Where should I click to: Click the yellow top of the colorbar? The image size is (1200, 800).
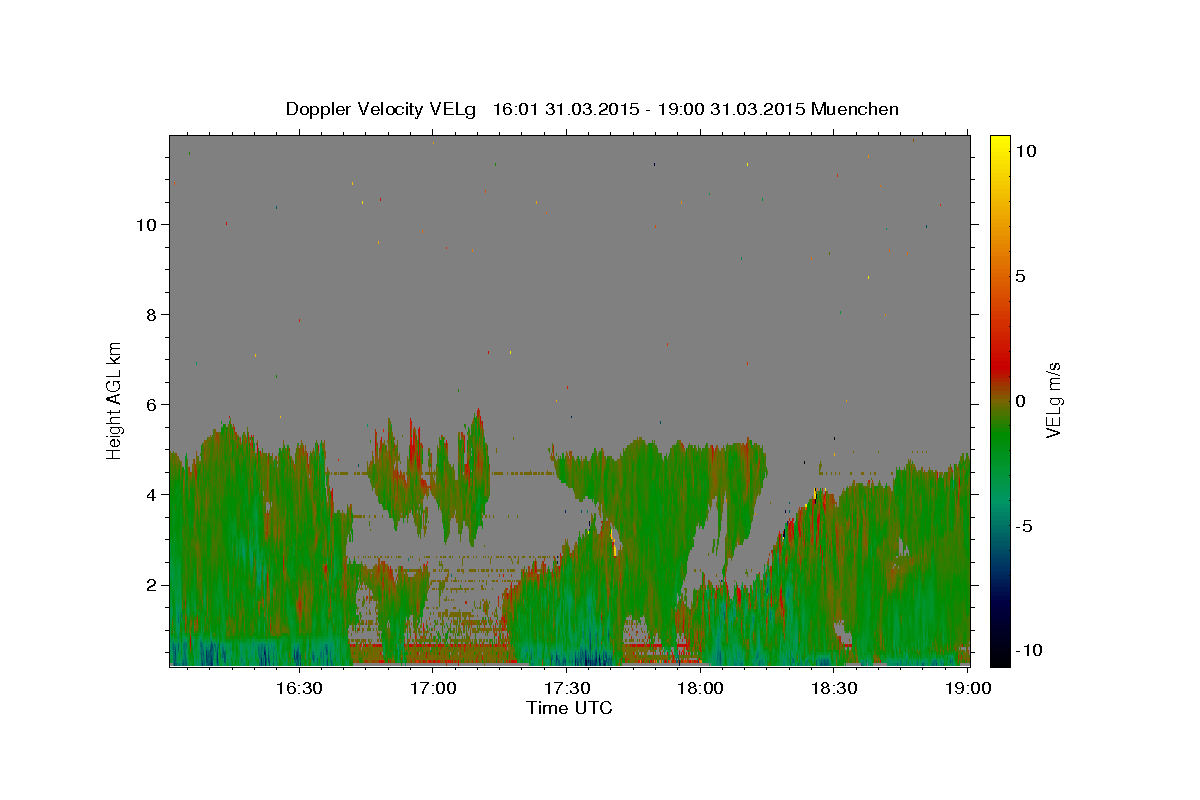point(1000,141)
